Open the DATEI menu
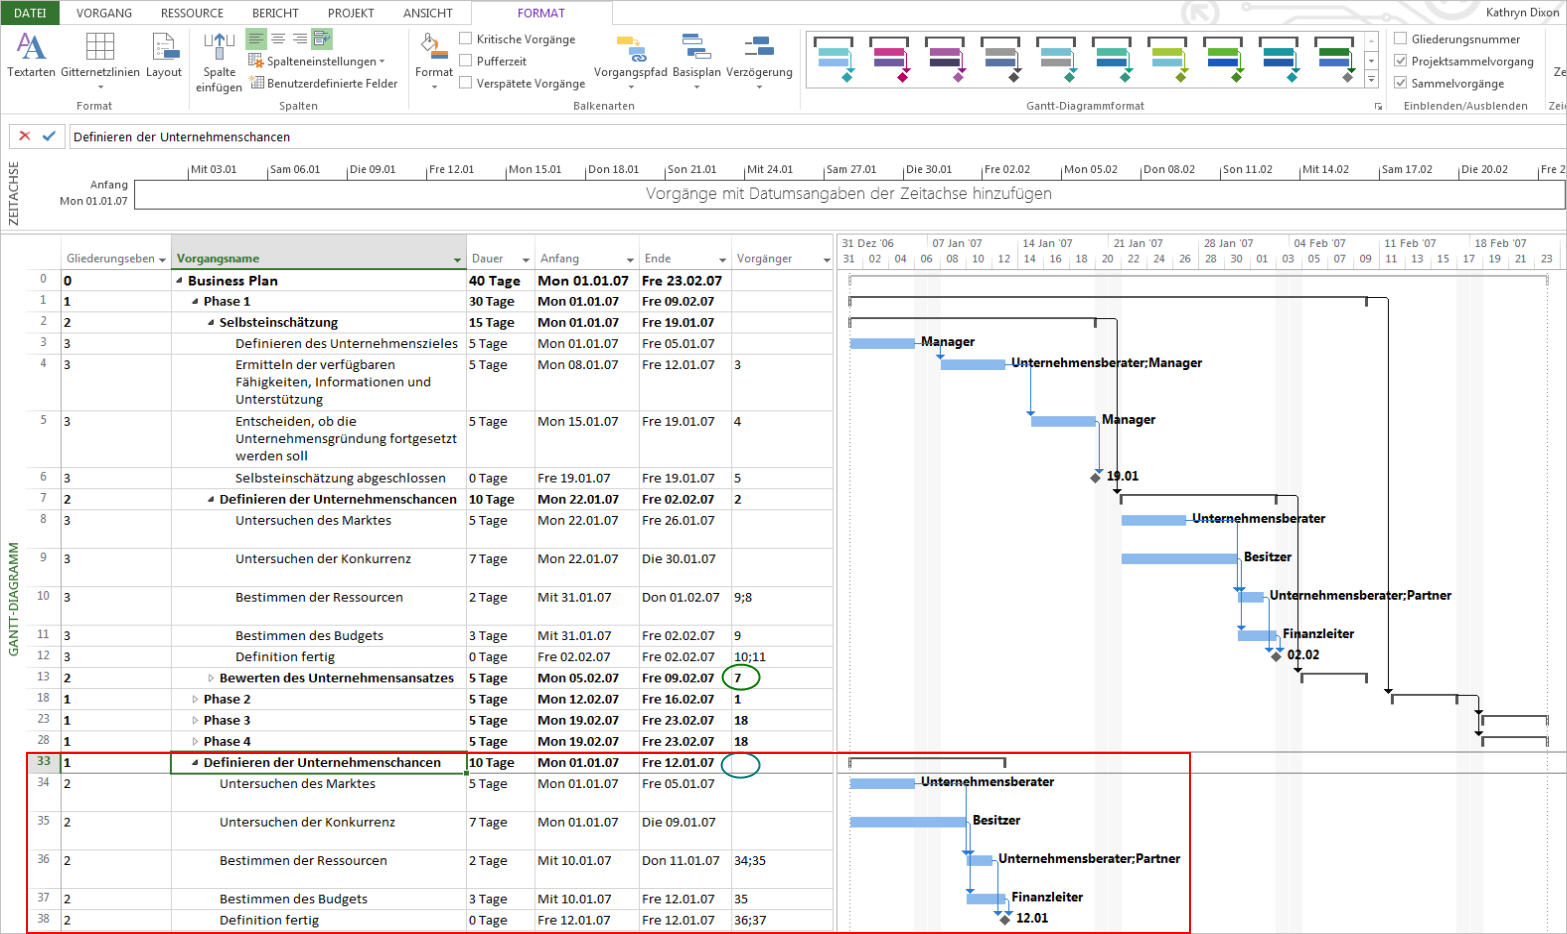Image resolution: width=1567 pixels, height=934 pixels. coord(30,13)
